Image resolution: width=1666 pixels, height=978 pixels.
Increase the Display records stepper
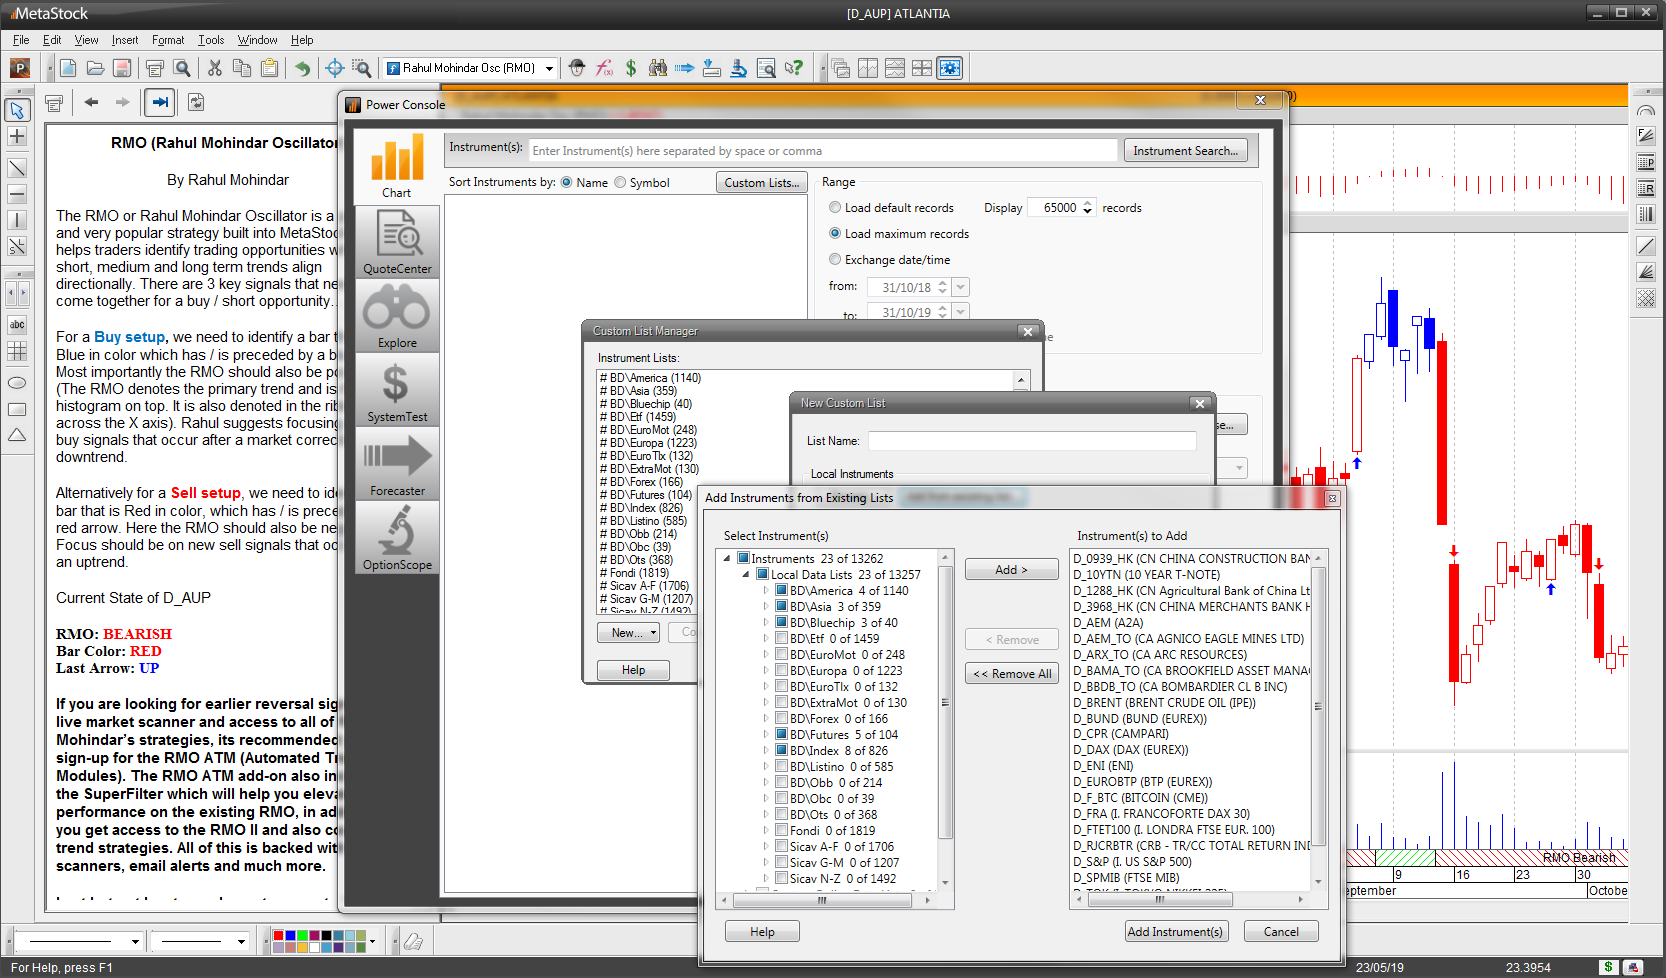1088,204
